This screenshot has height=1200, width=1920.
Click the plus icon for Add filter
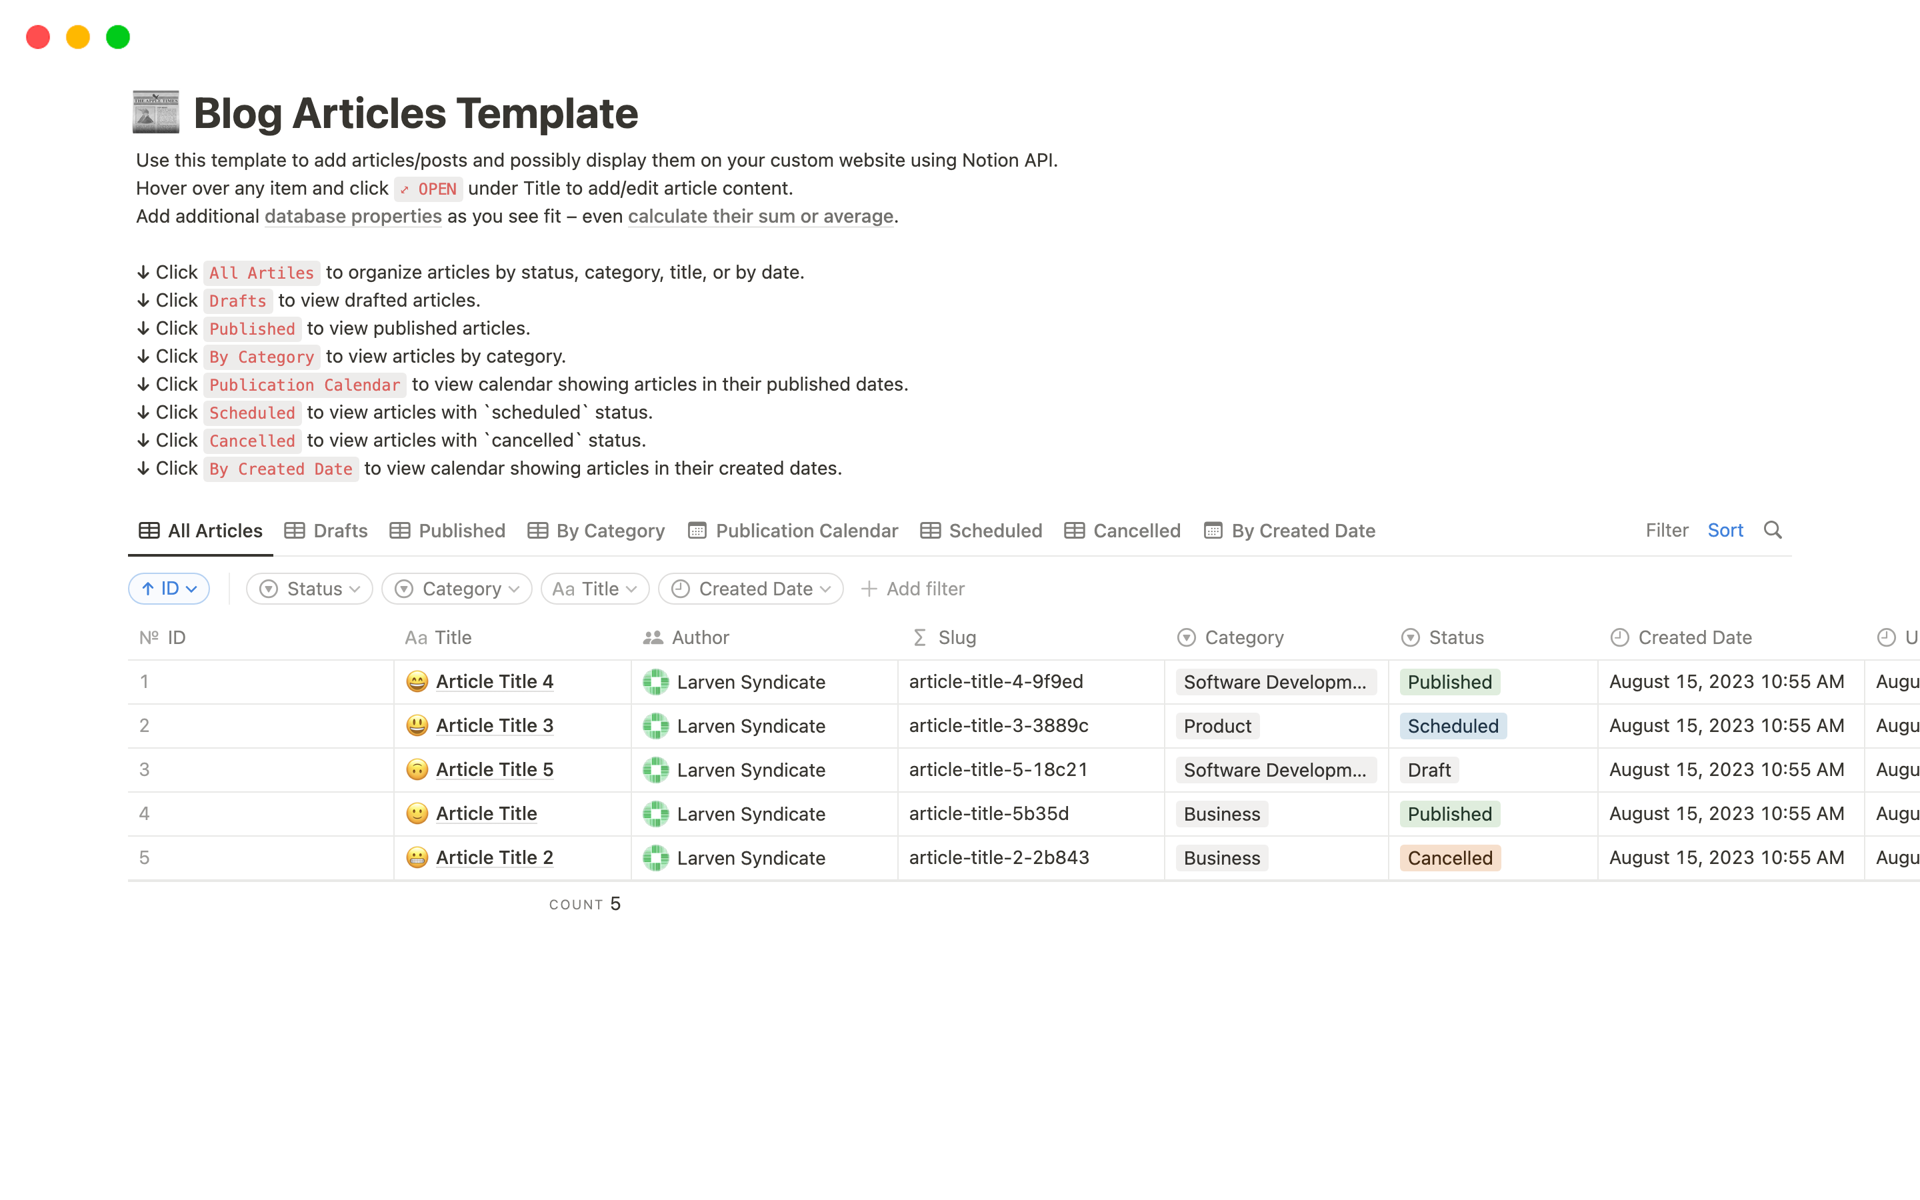(869, 589)
